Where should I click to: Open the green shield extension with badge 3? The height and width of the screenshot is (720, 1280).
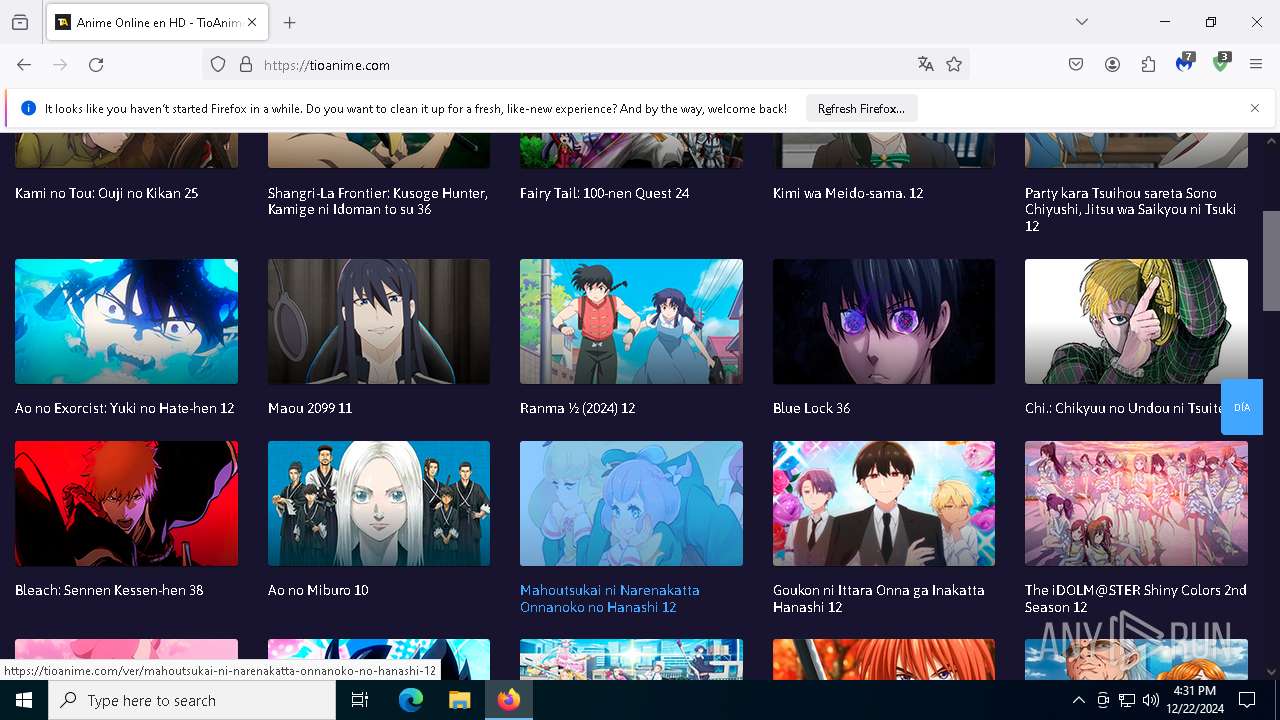[x=1221, y=64]
